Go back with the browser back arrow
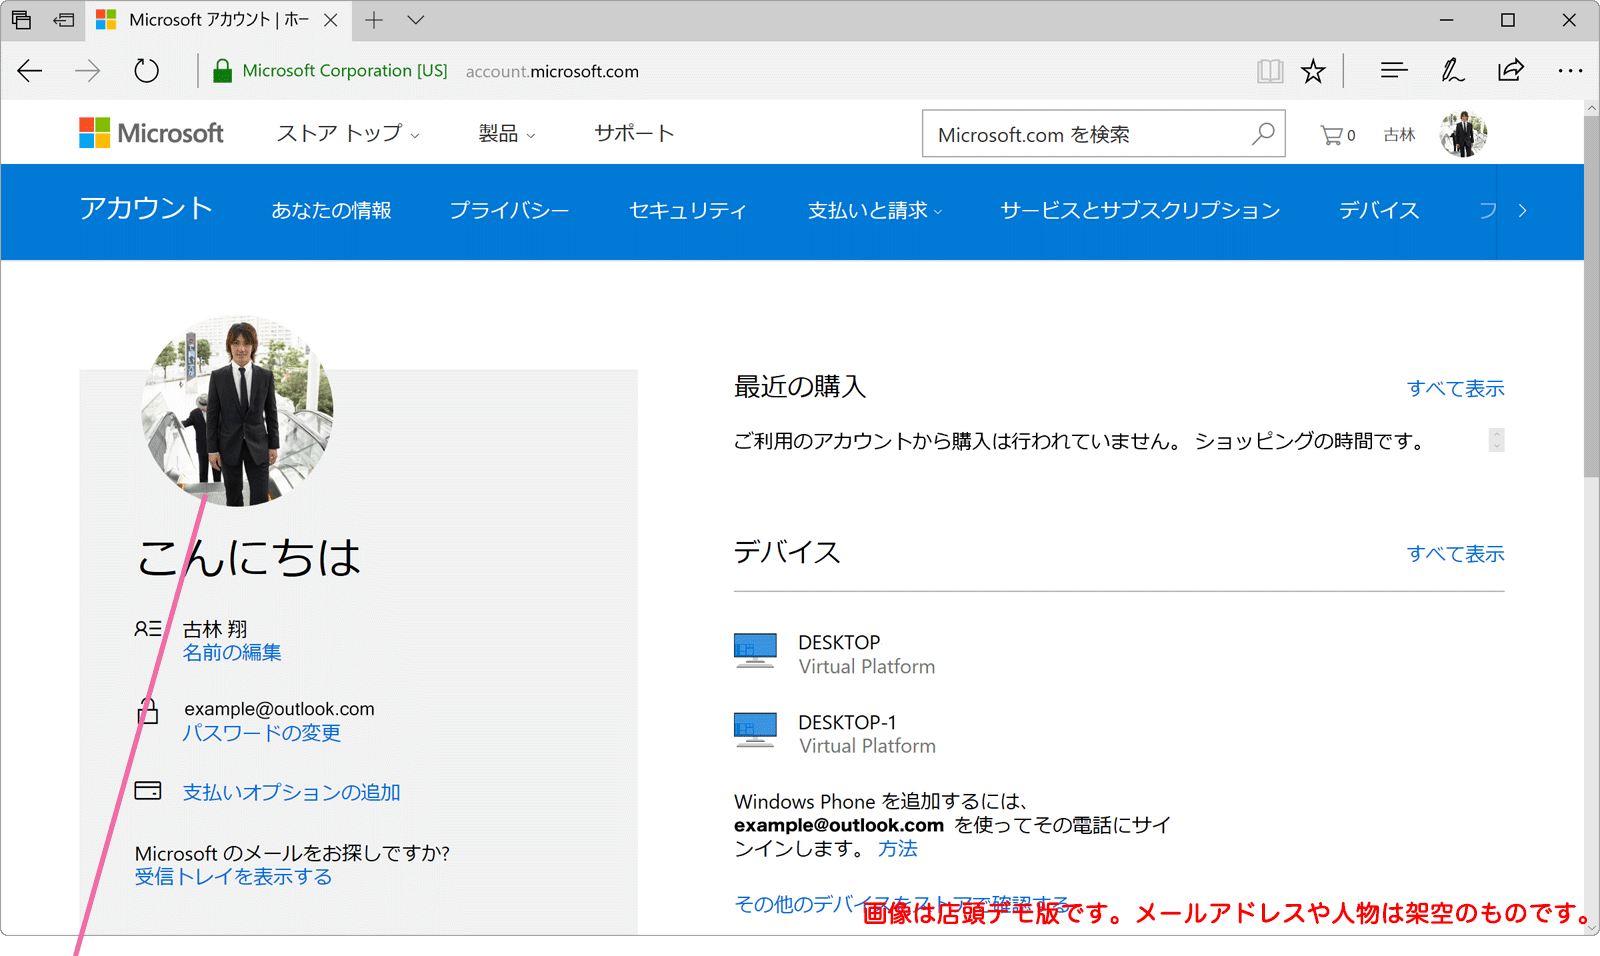The image size is (1600, 956). coord(30,71)
